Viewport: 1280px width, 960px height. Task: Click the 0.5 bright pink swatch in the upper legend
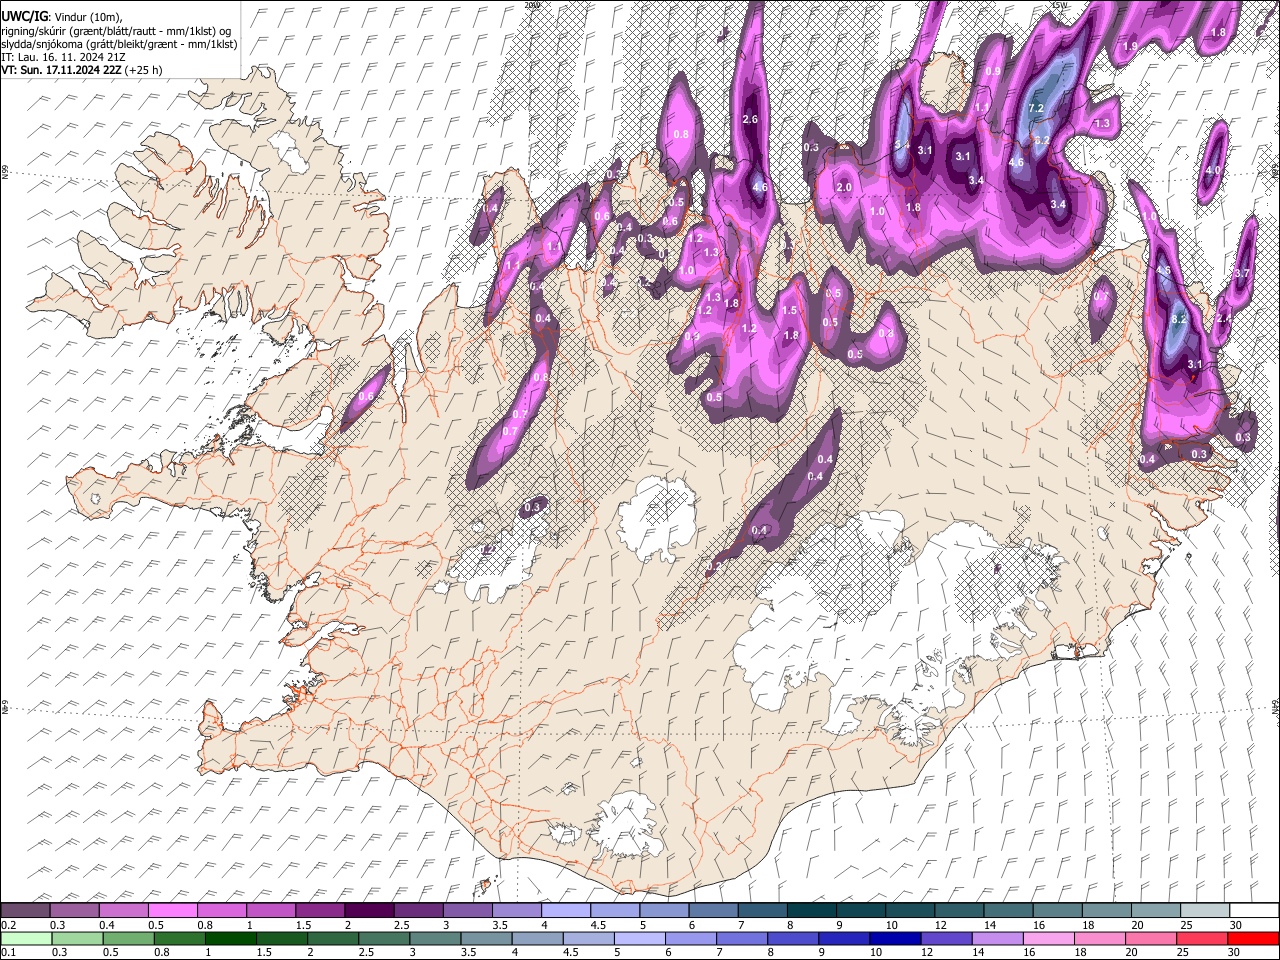pos(172,910)
